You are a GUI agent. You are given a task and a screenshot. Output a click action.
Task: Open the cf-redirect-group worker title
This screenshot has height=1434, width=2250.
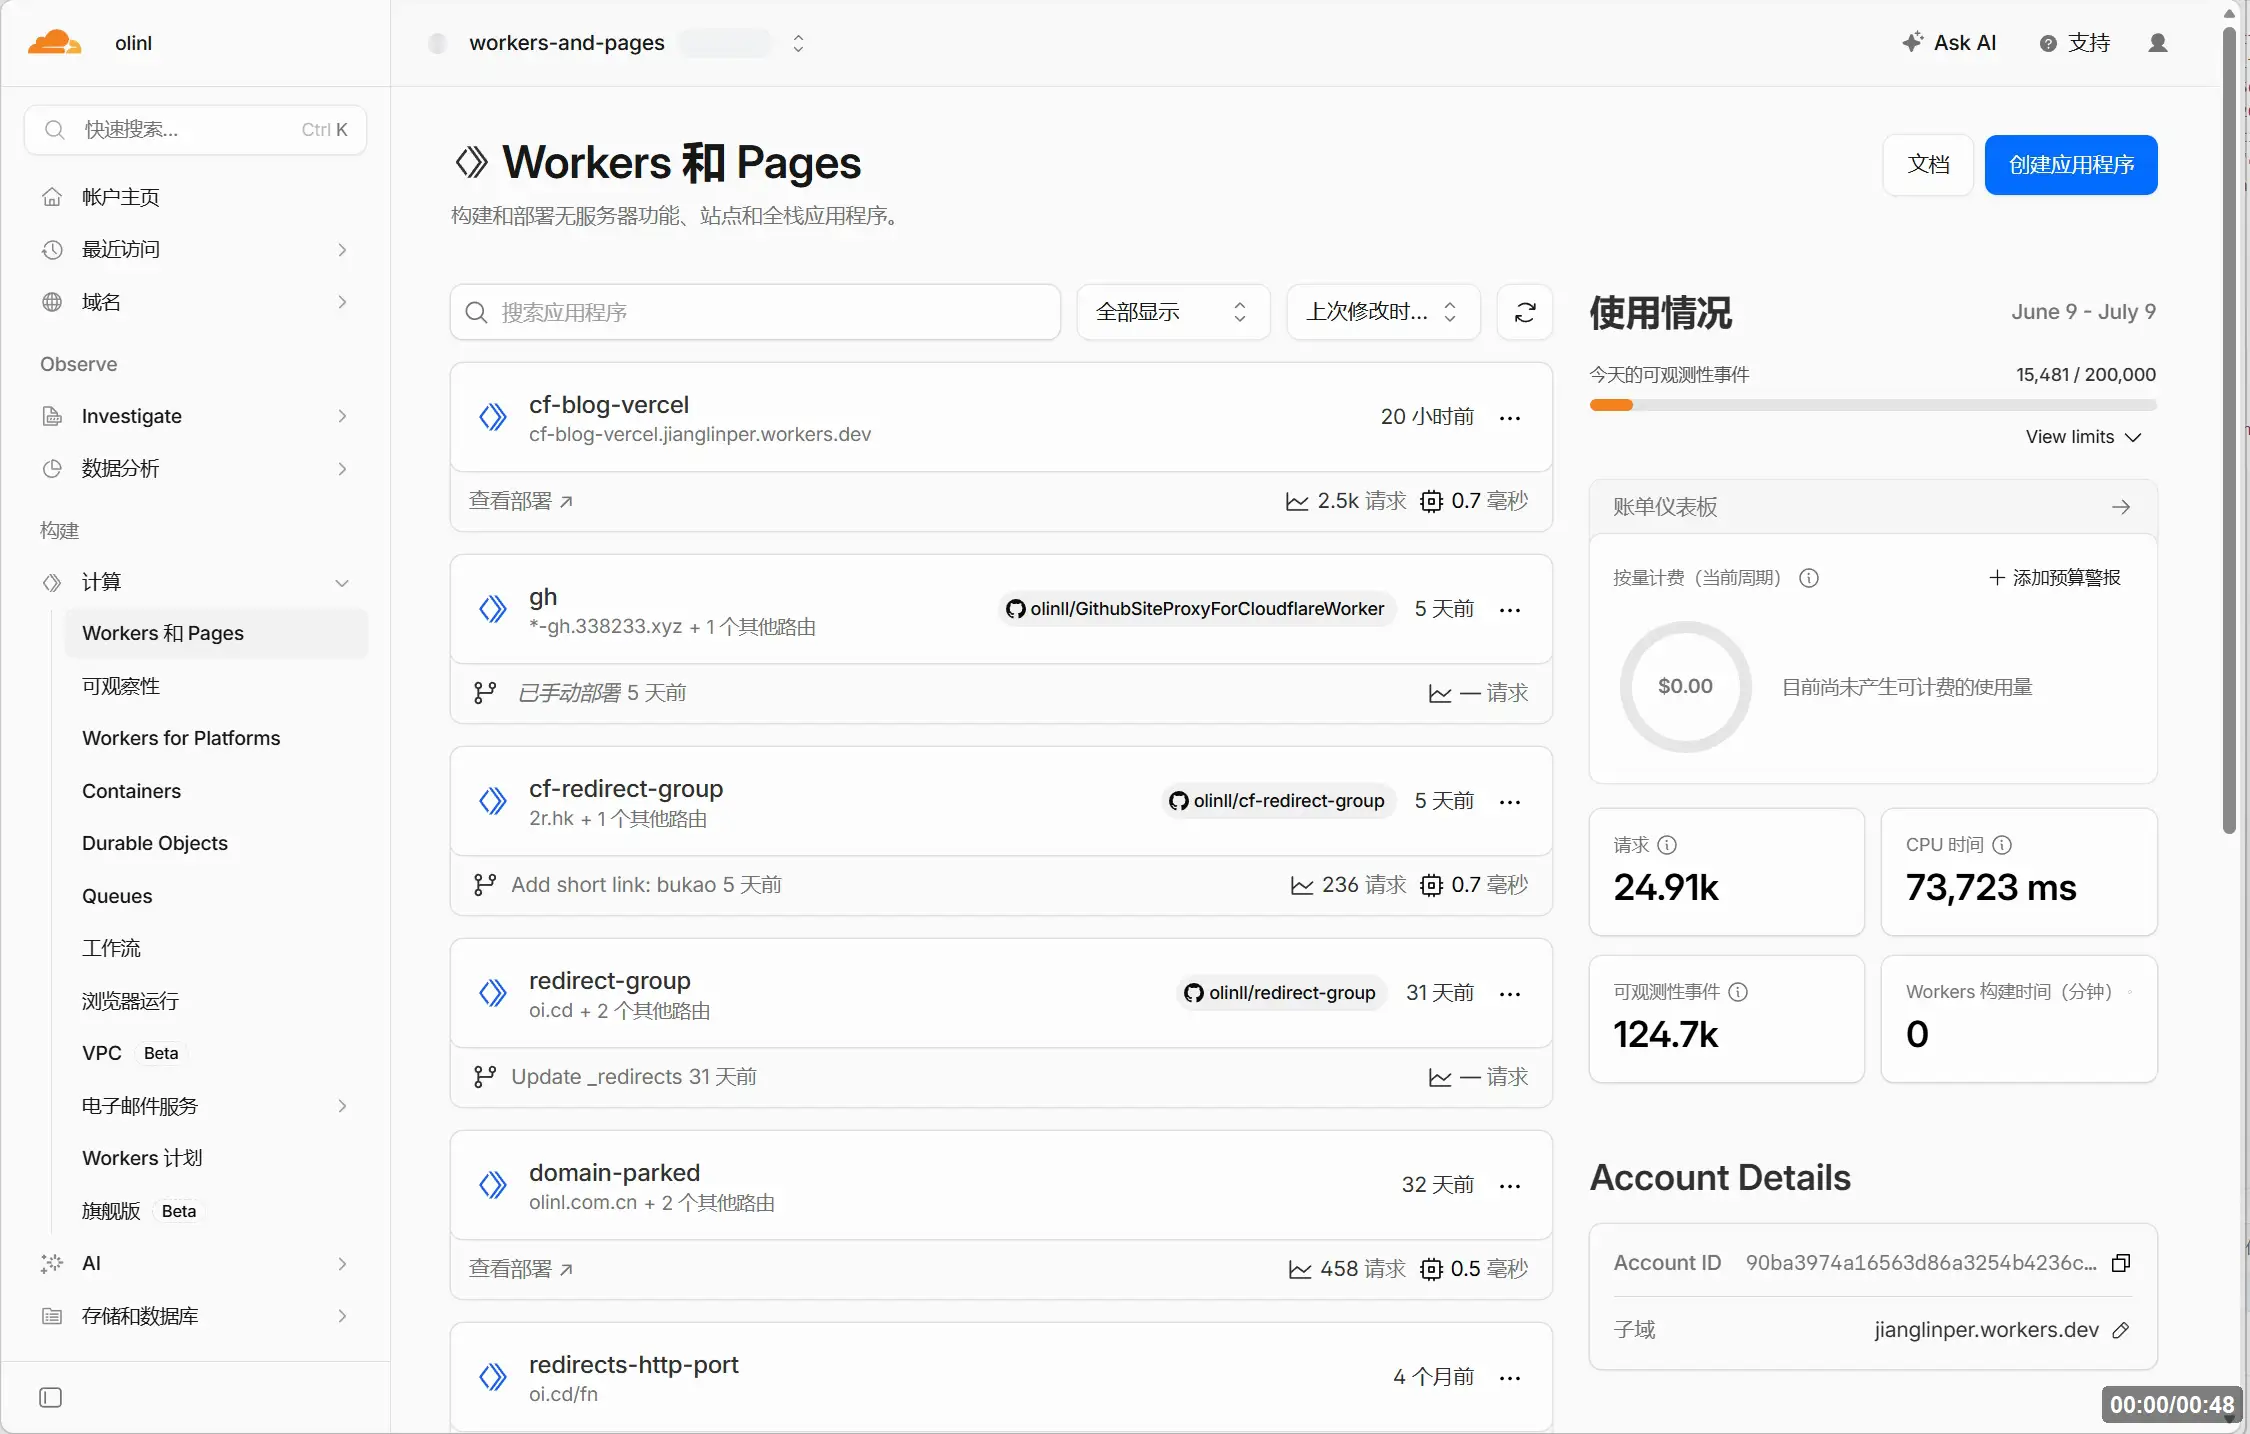[626, 789]
